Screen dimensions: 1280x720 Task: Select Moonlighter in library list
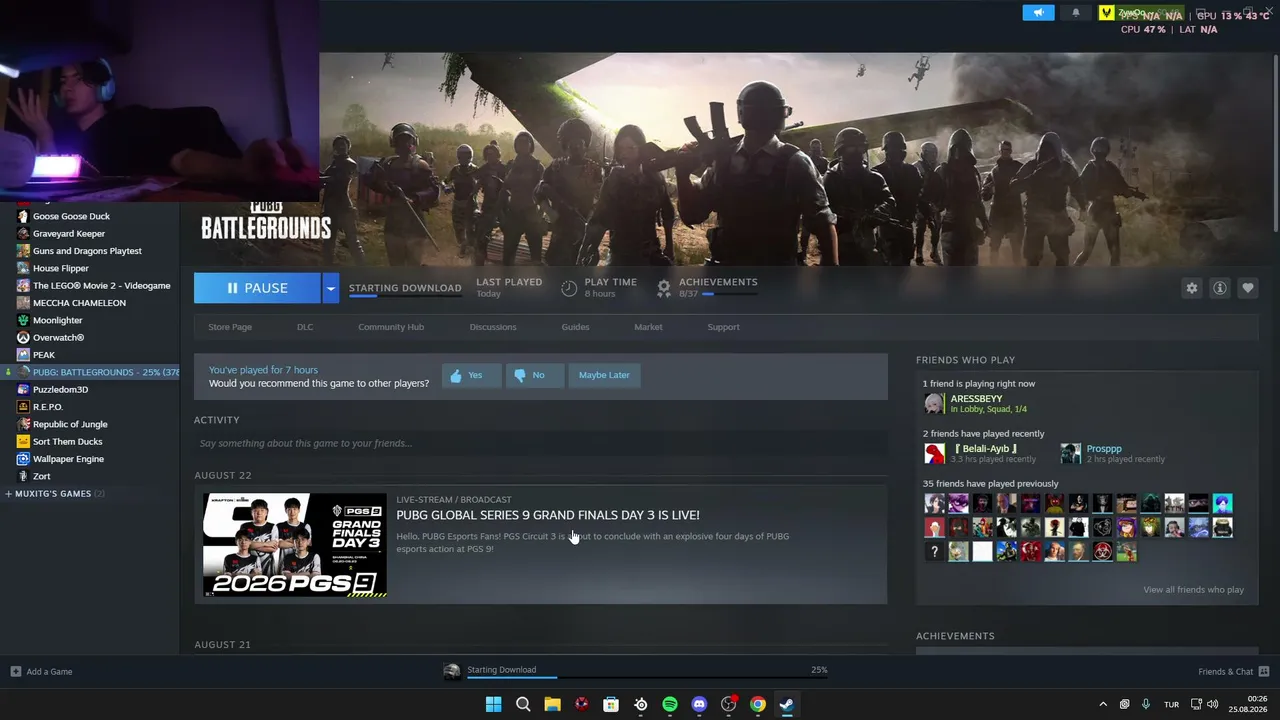click(57, 321)
